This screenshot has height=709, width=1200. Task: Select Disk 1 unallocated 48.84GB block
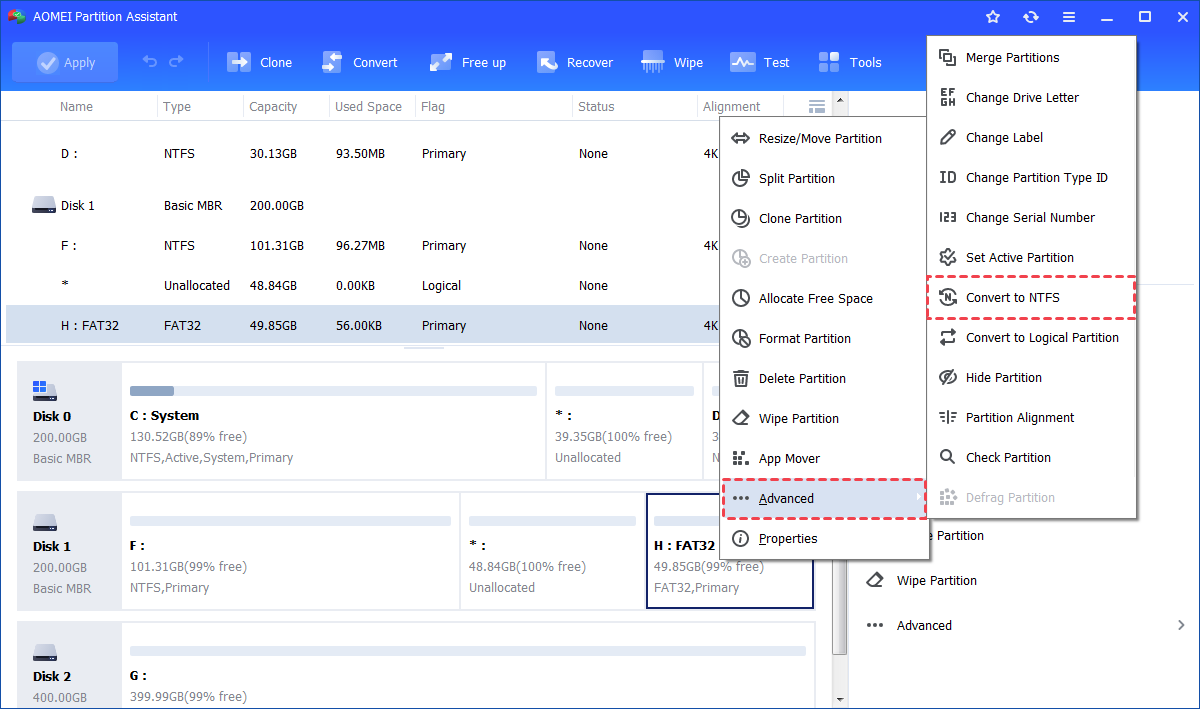pyautogui.click(x=552, y=550)
